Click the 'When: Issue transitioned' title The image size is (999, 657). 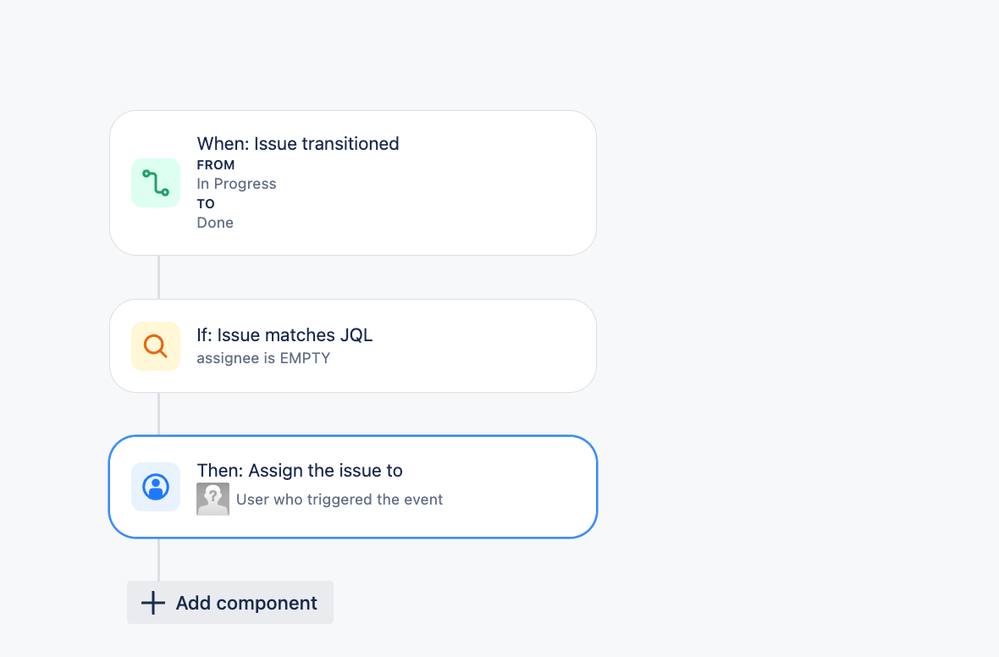[x=298, y=144]
